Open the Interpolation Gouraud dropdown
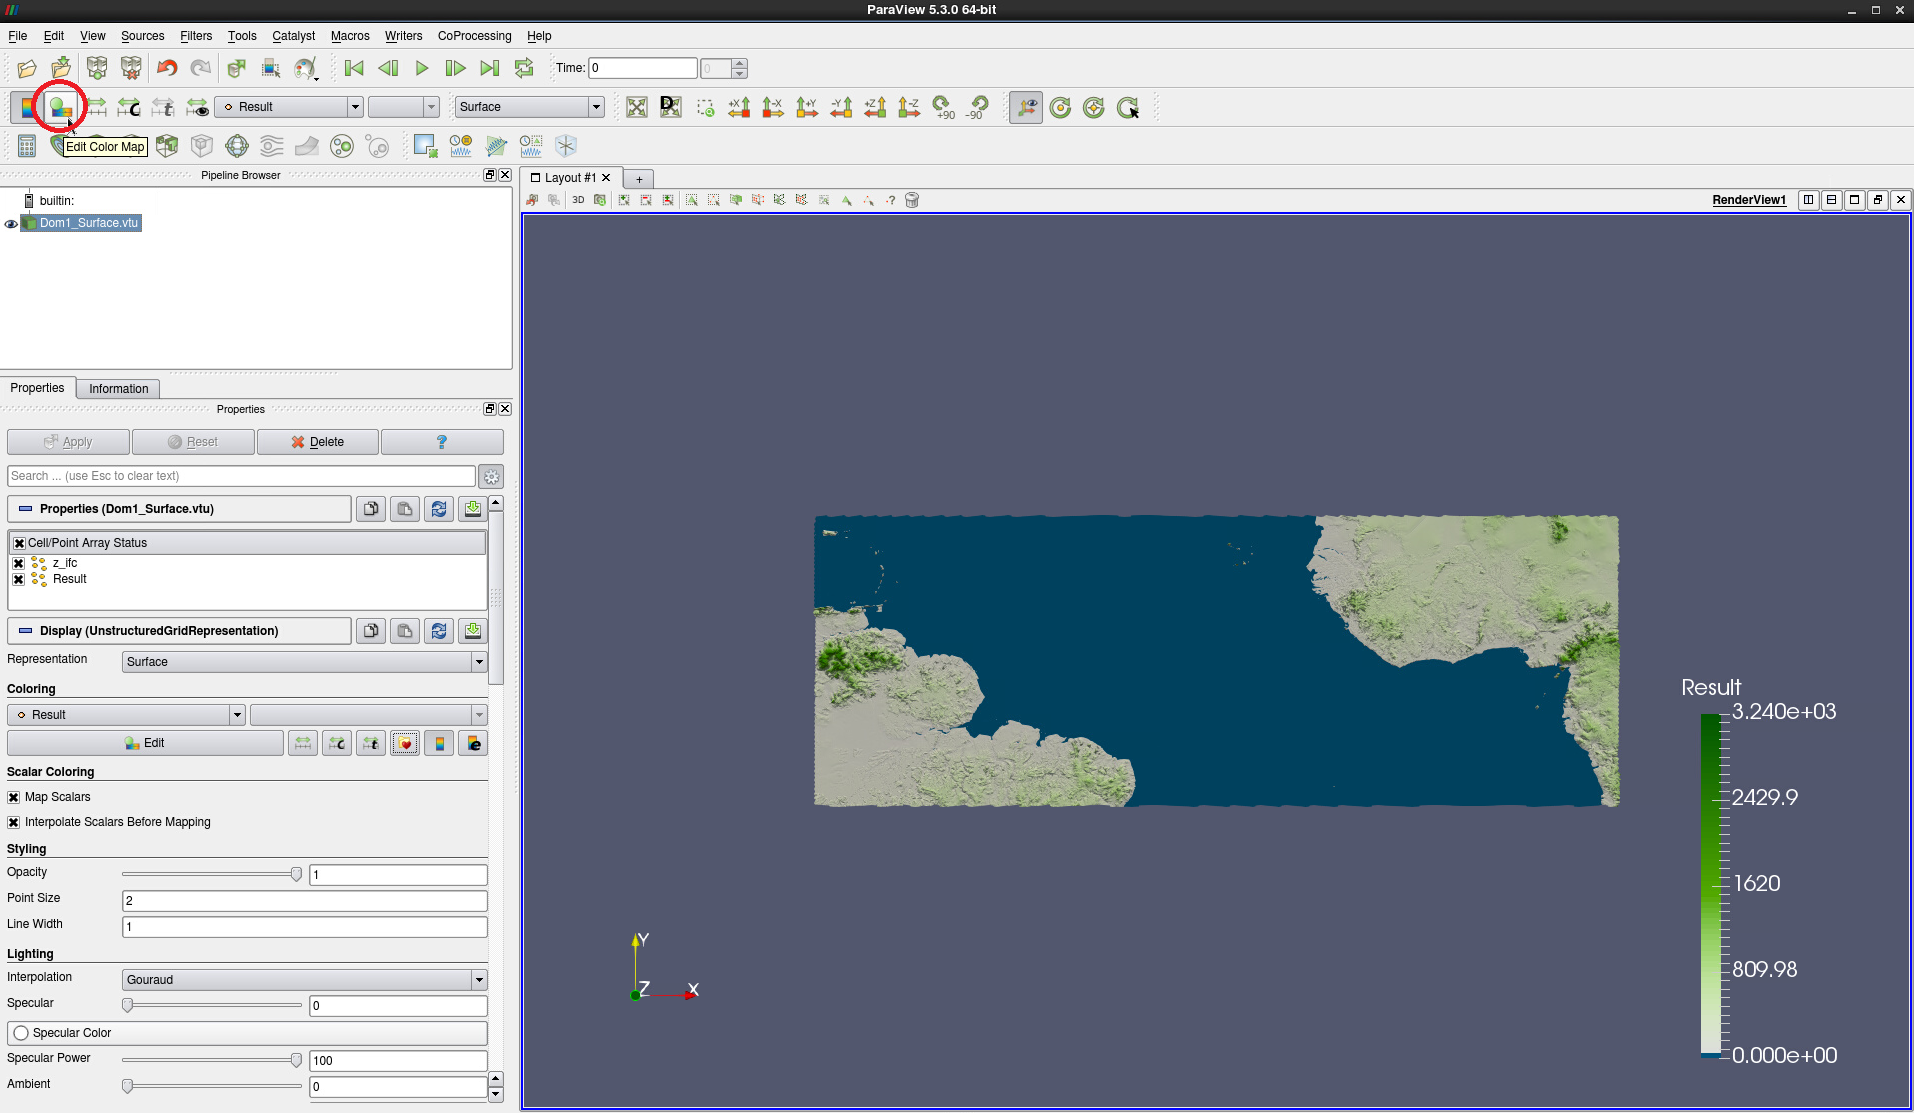 click(x=304, y=980)
